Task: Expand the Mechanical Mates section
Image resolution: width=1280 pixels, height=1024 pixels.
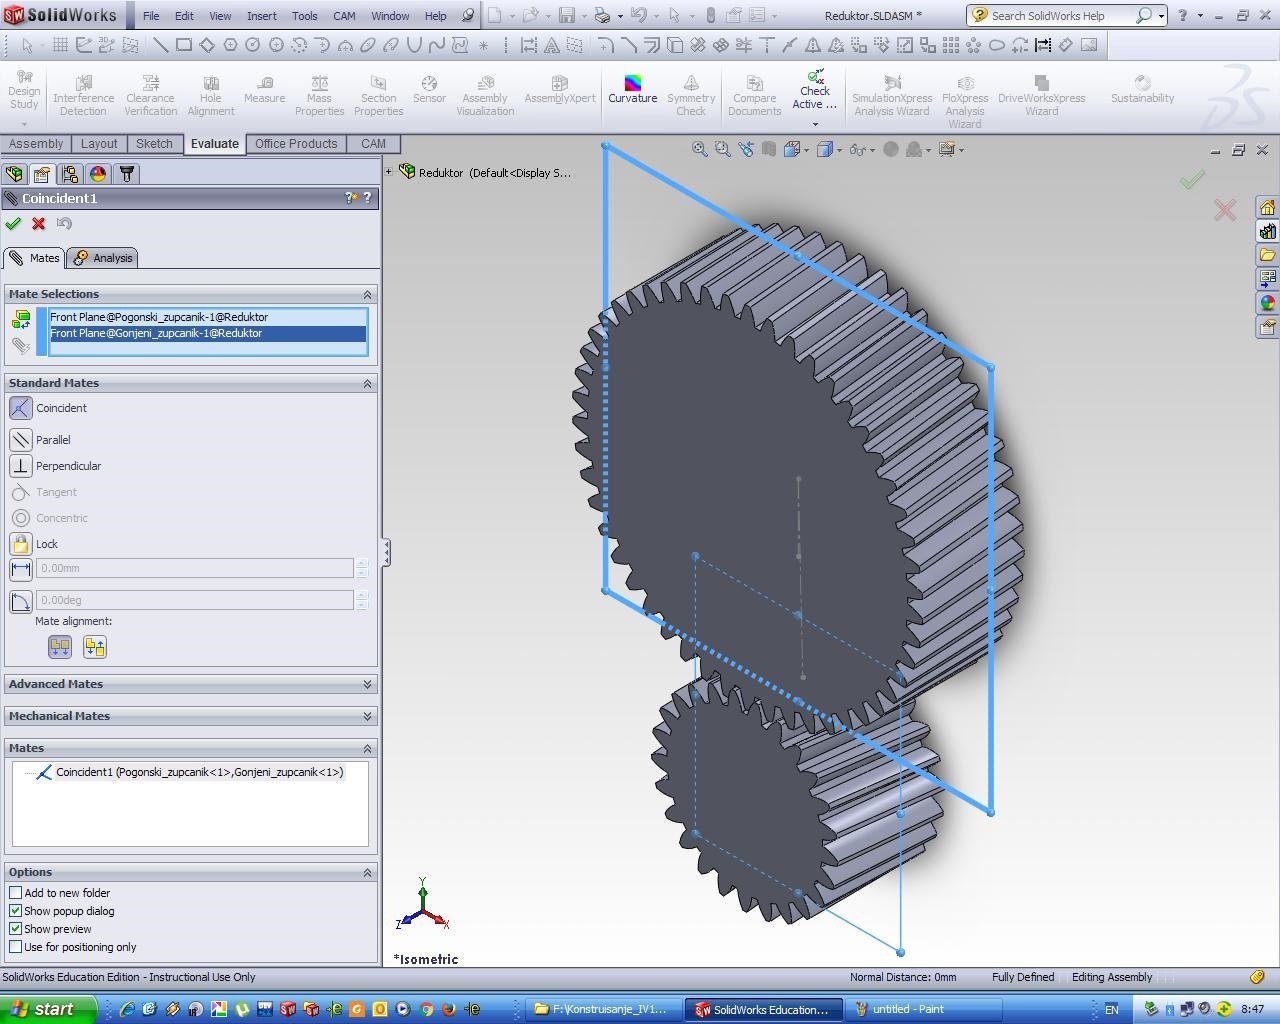Action: pos(367,716)
